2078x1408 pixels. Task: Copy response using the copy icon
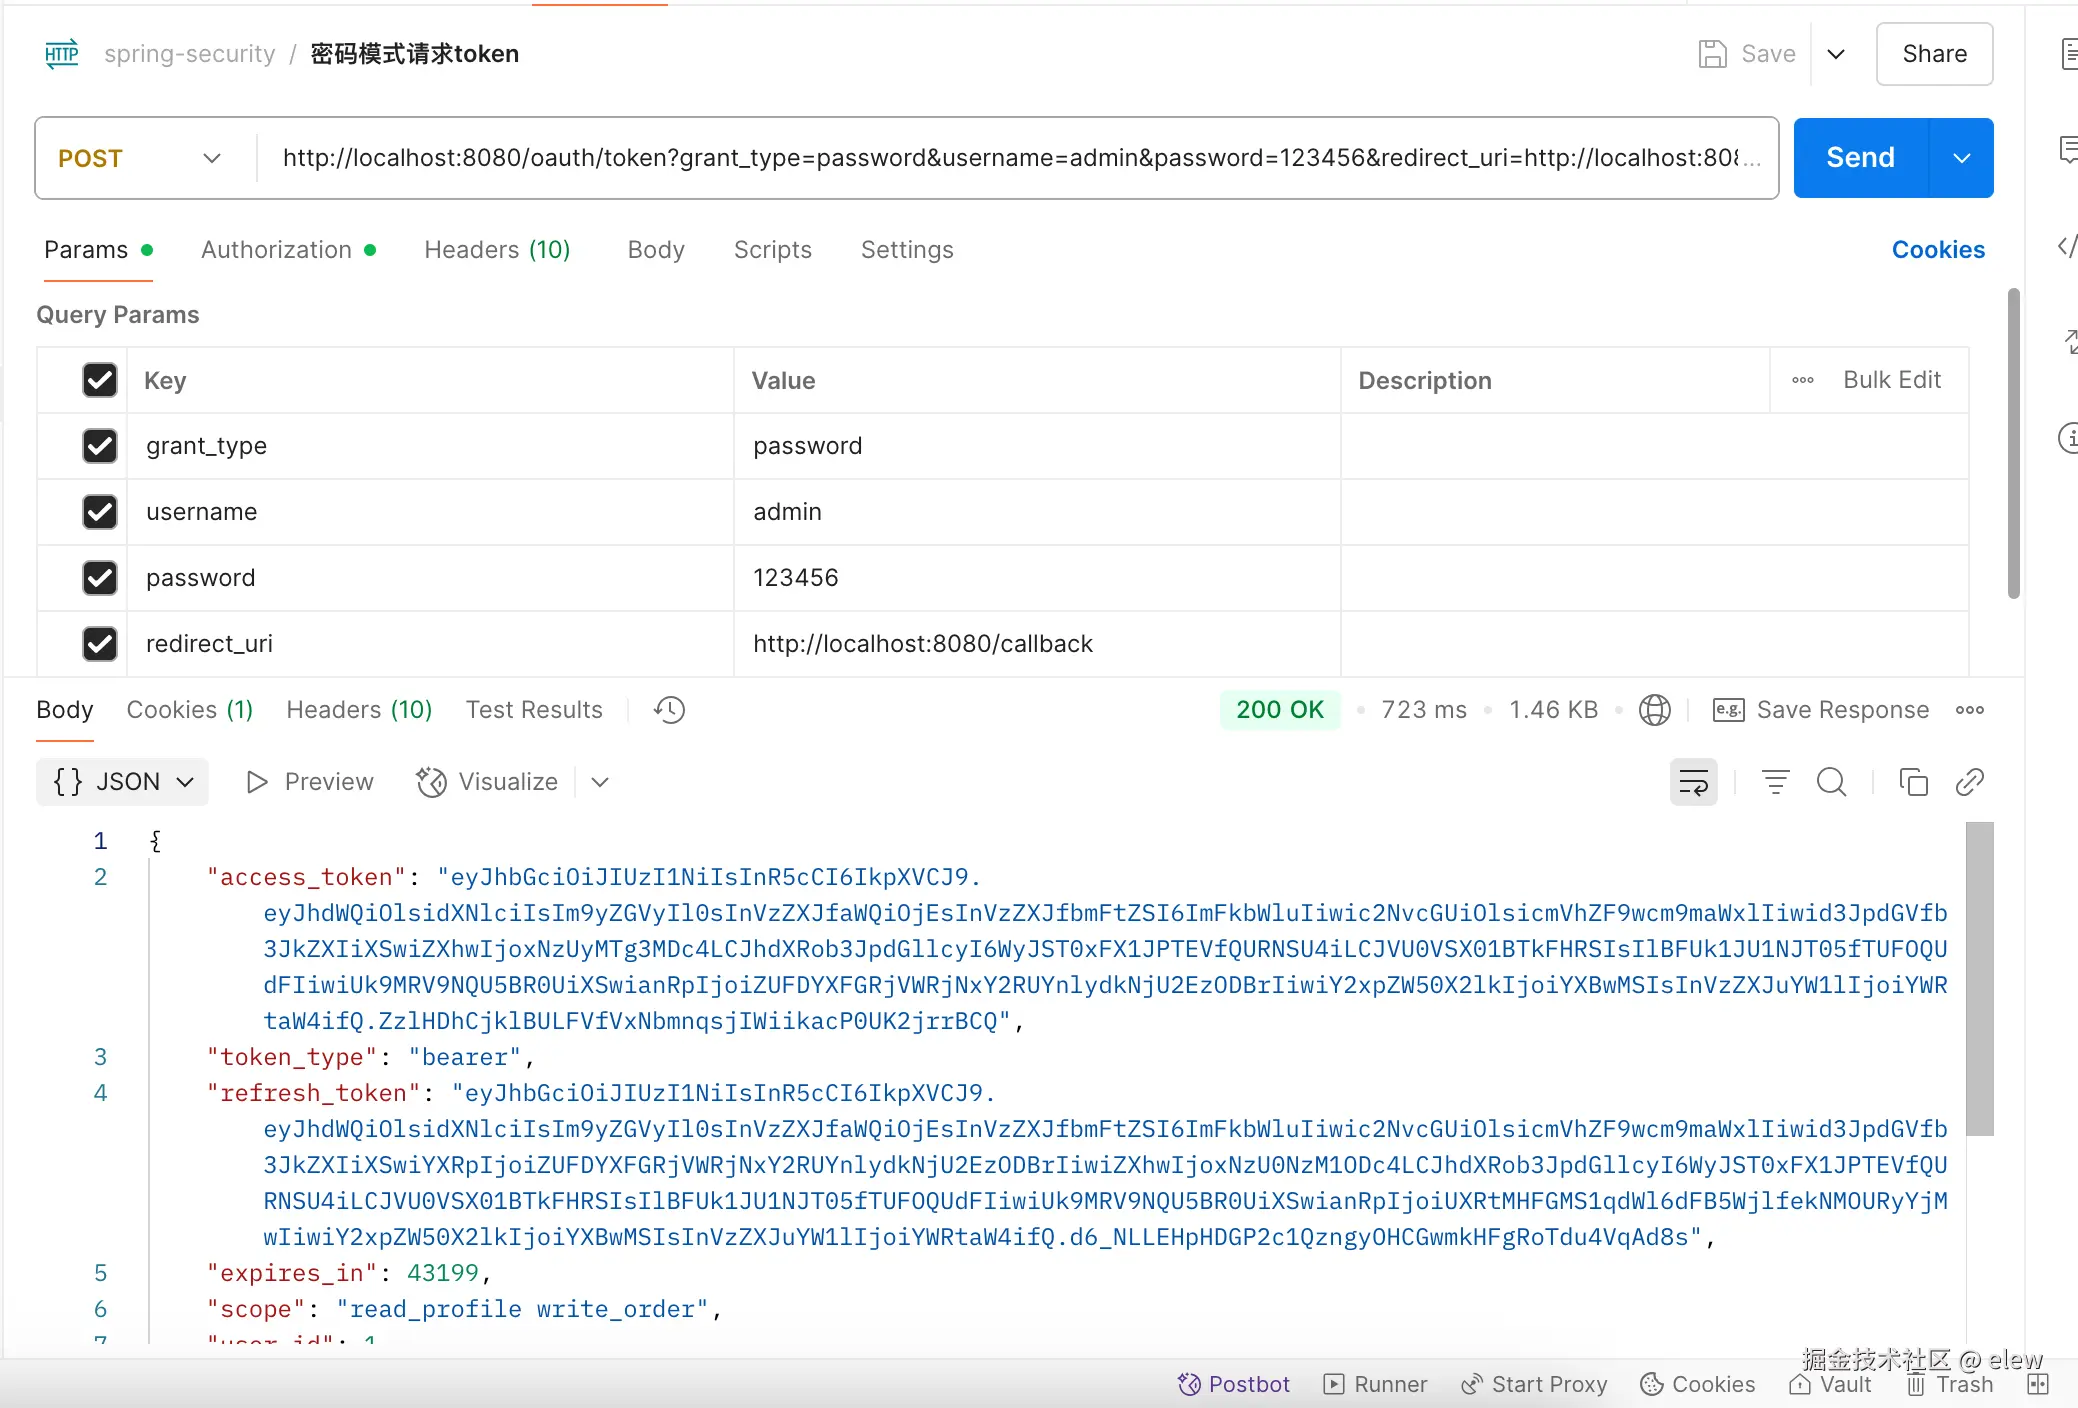(1913, 782)
